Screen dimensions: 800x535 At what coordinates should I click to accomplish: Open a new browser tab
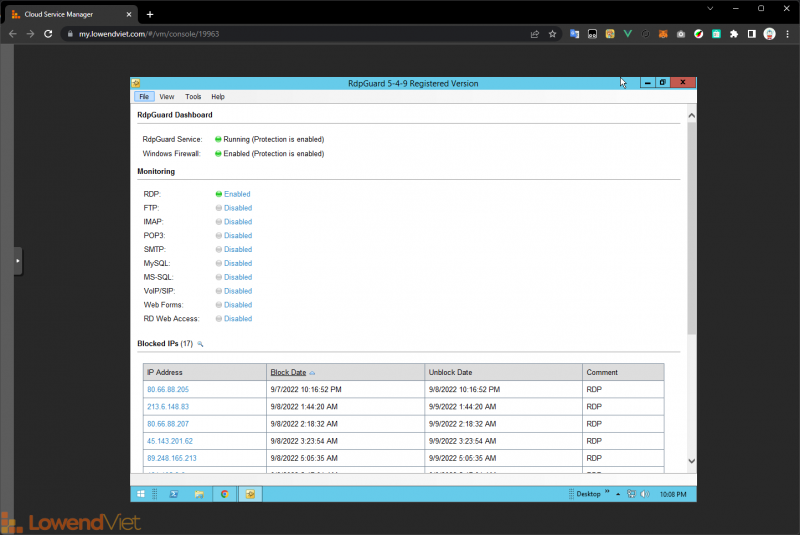point(149,14)
